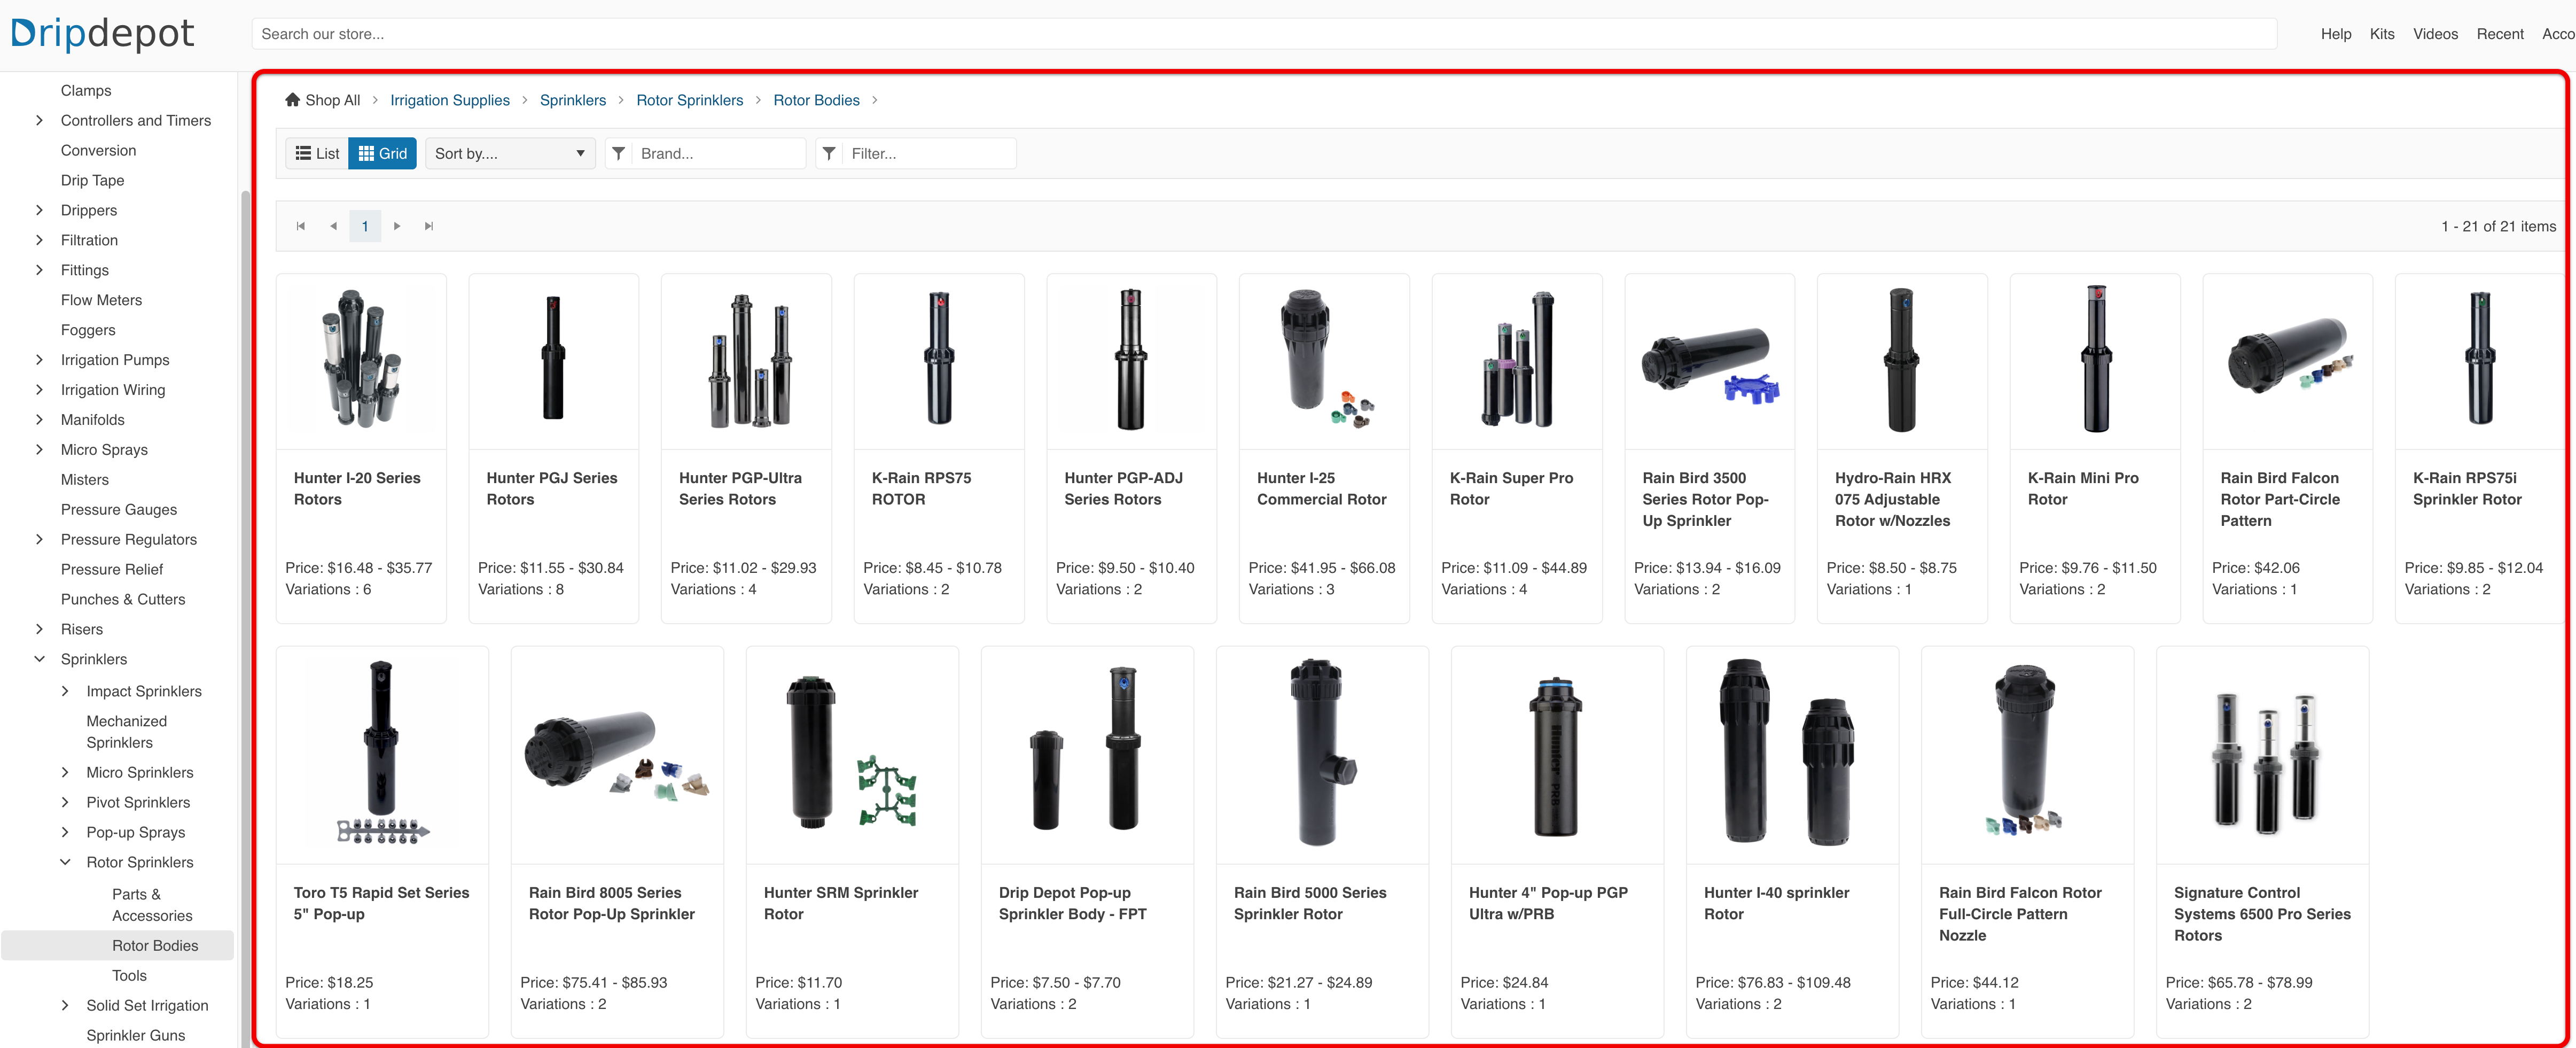Open Hunter PGJ Series Rotors product
This screenshot has width=2576, height=1048.
click(x=552, y=488)
